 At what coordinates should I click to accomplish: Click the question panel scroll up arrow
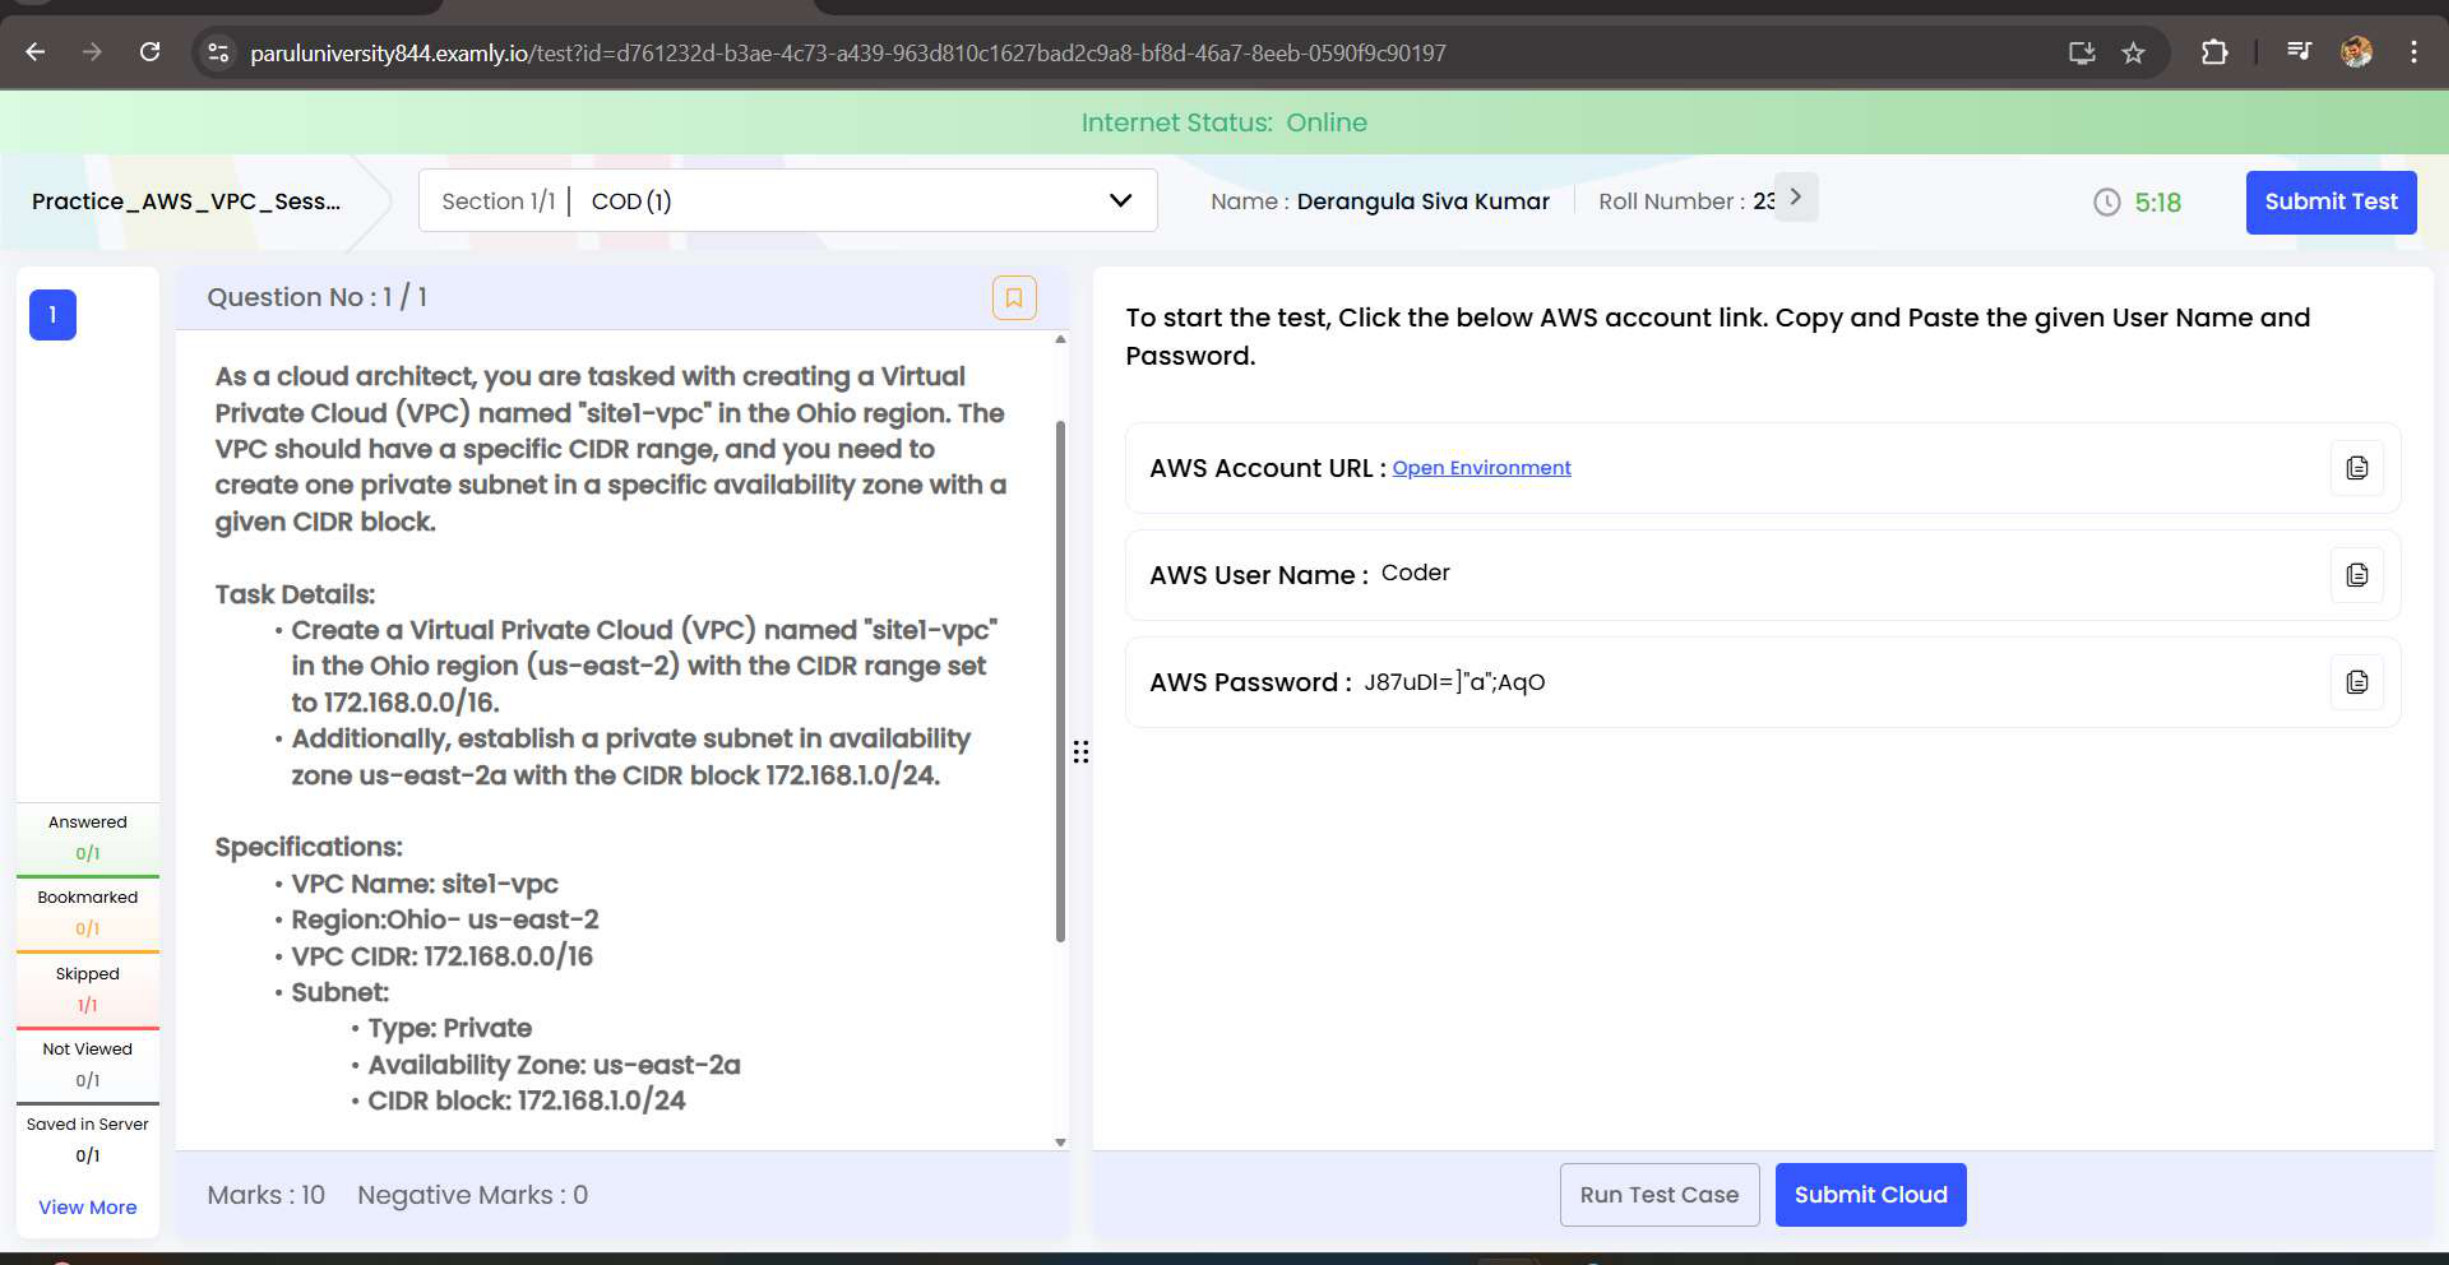1060,339
